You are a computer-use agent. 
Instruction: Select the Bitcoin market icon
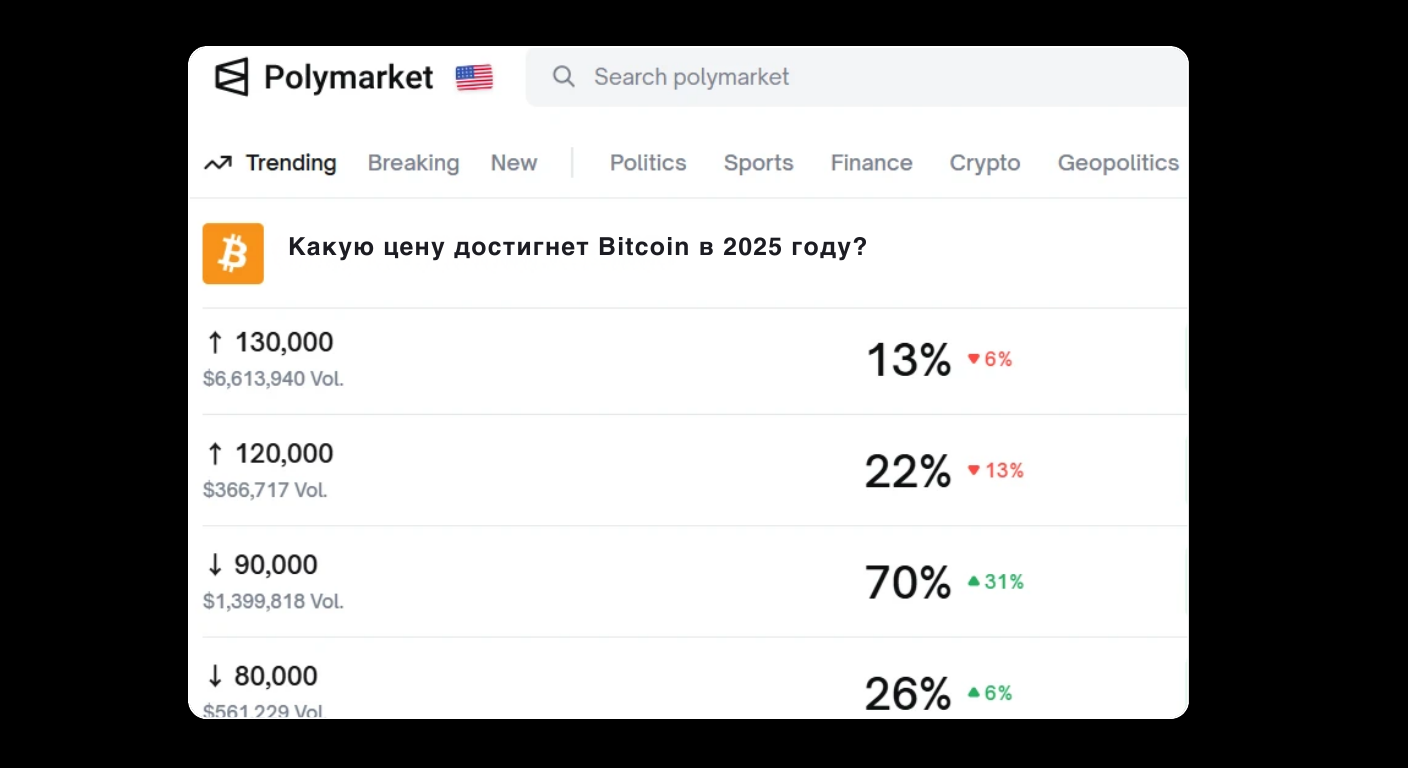pyautogui.click(x=233, y=253)
